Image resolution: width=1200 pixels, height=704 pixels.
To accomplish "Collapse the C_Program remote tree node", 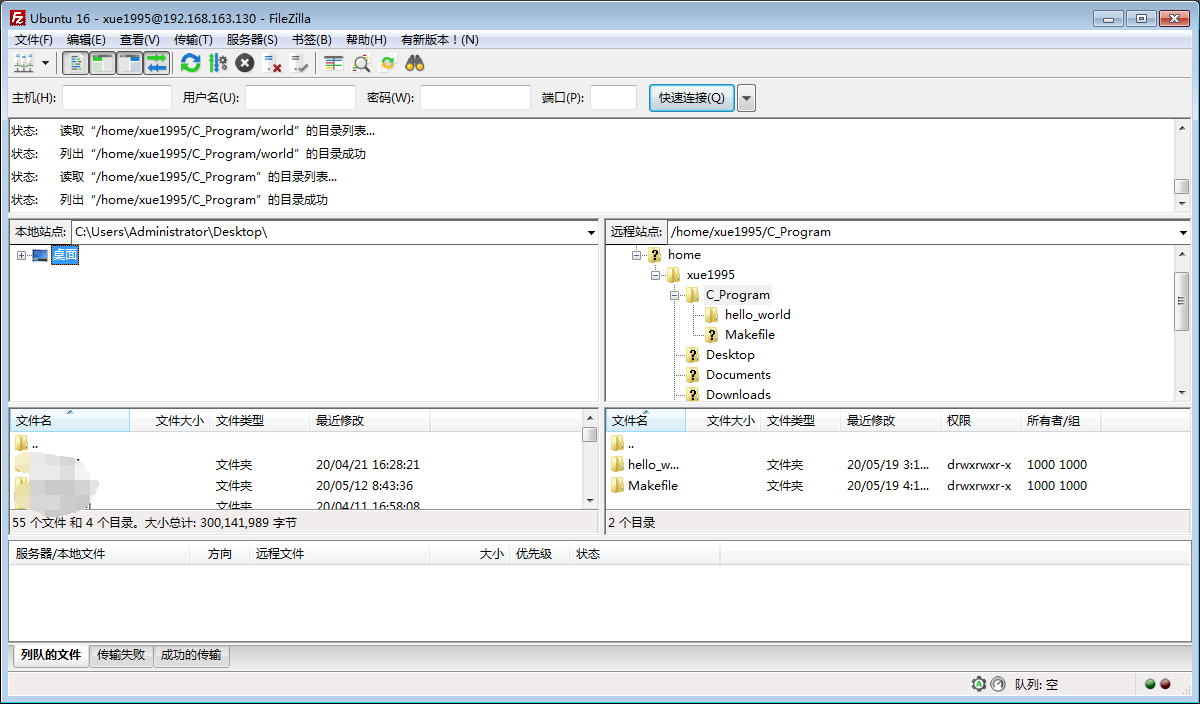I will pyautogui.click(x=675, y=295).
